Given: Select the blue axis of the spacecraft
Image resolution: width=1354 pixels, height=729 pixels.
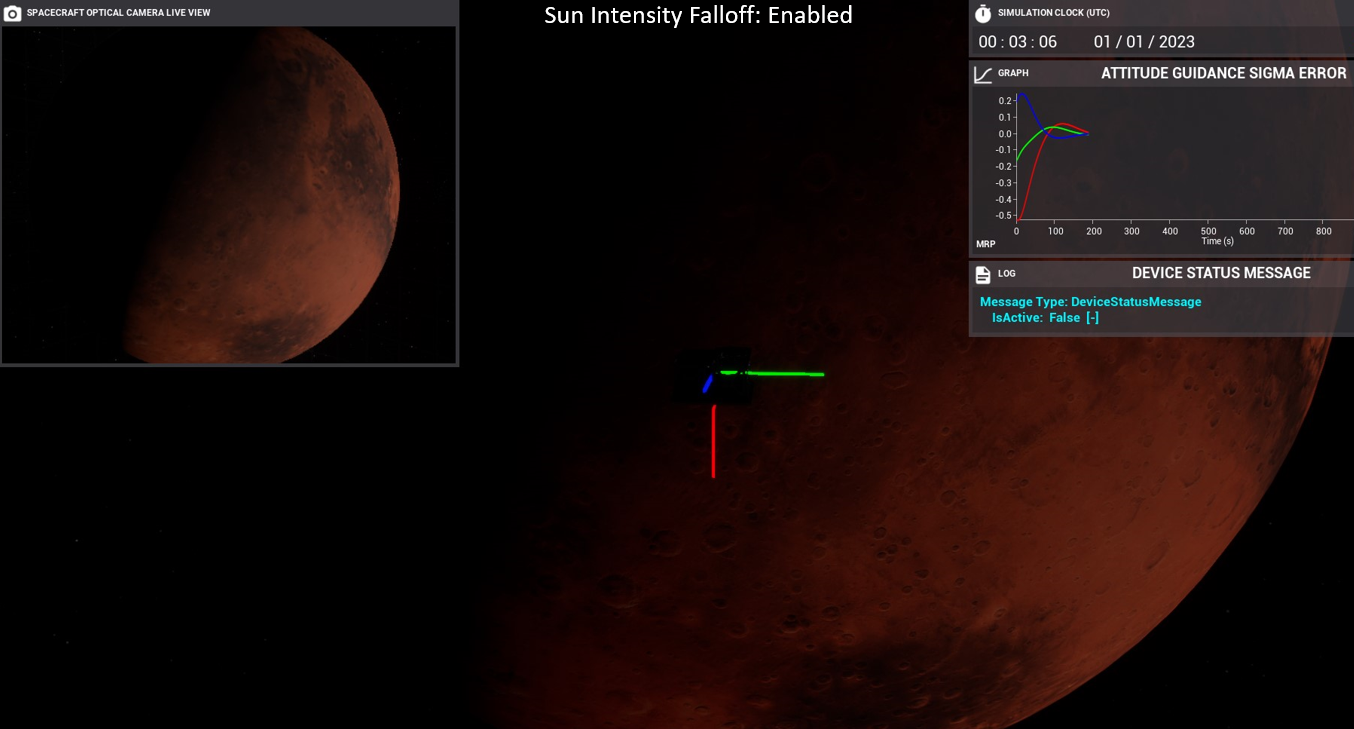Looking at the screenshot, I should pyautogui.click(x=707, y=384).
